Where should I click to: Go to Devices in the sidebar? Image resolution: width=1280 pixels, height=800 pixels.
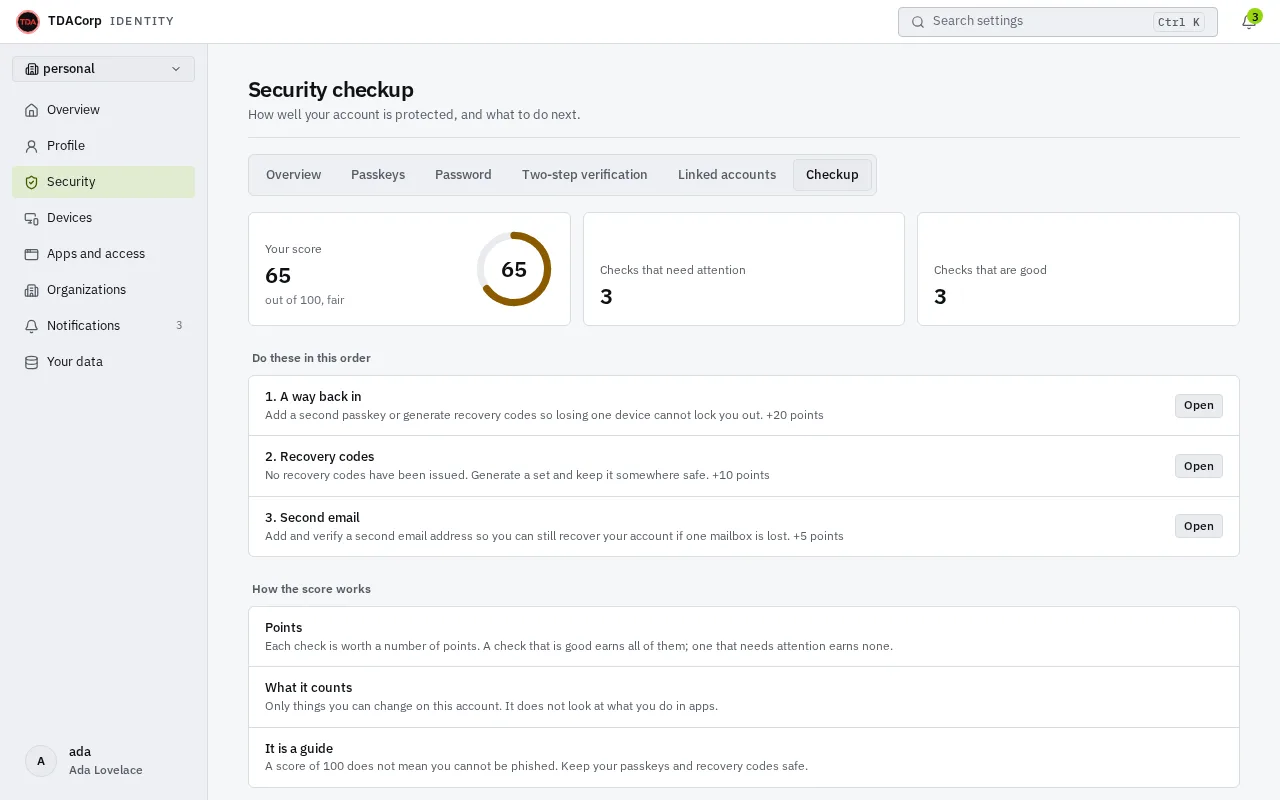coord(104,218)
